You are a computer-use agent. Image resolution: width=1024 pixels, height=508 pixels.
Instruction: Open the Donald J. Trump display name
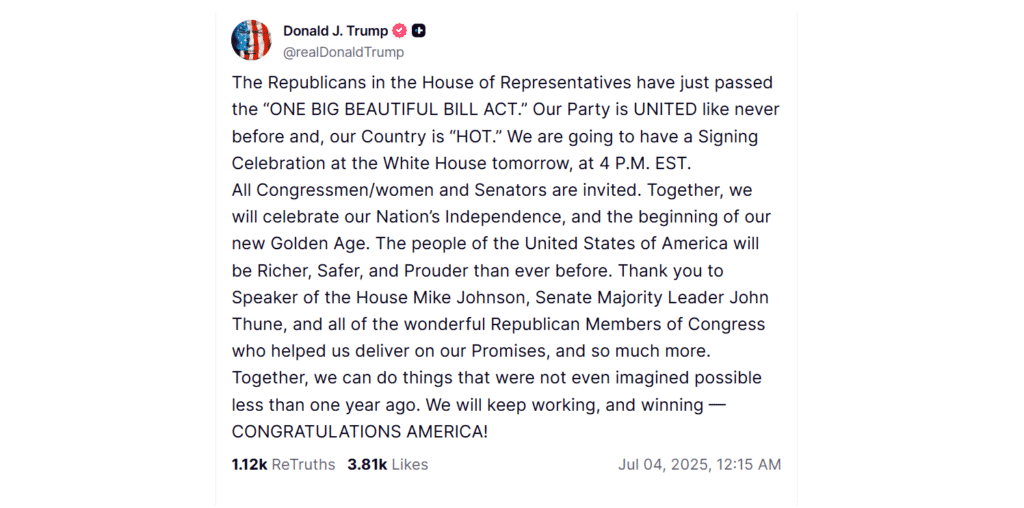[x=335, y=31]
